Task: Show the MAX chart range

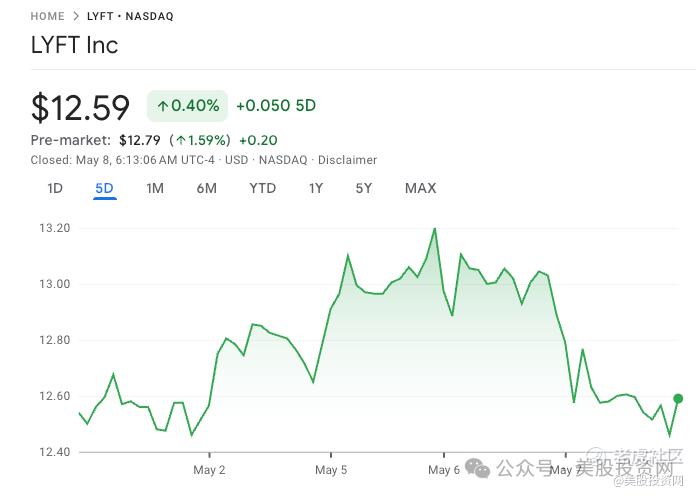Action: click(420, 188)
